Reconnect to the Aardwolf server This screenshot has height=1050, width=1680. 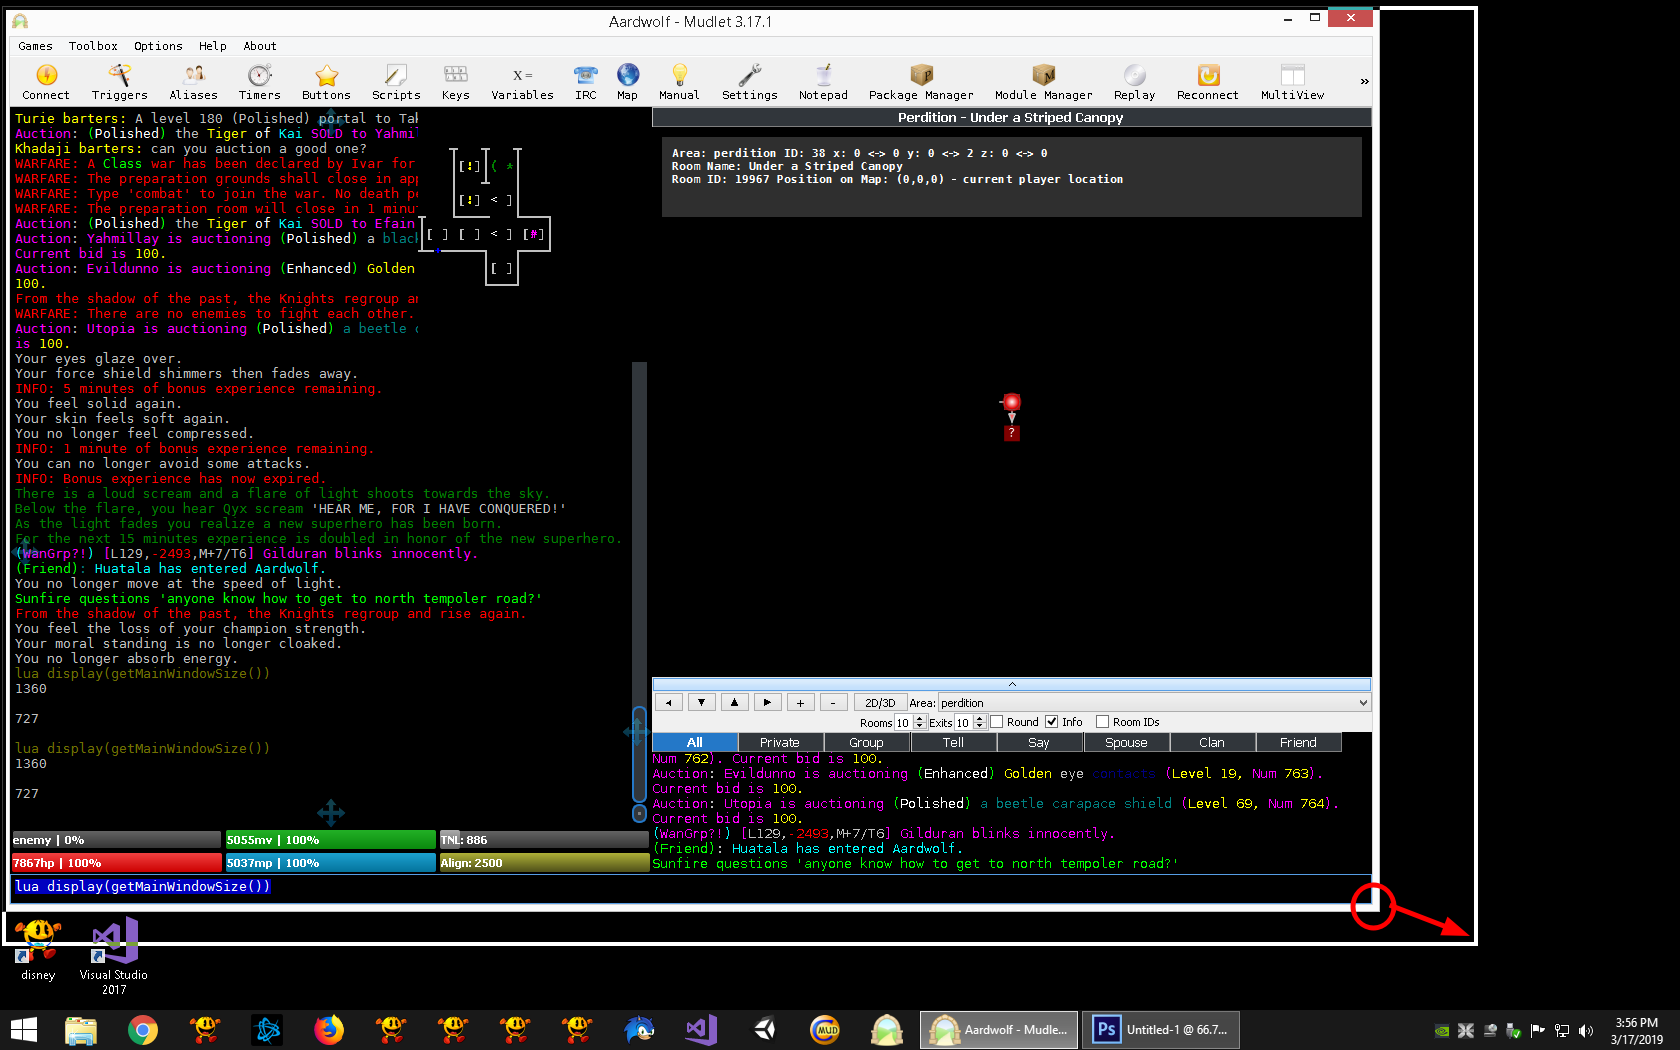point(1206,80)
